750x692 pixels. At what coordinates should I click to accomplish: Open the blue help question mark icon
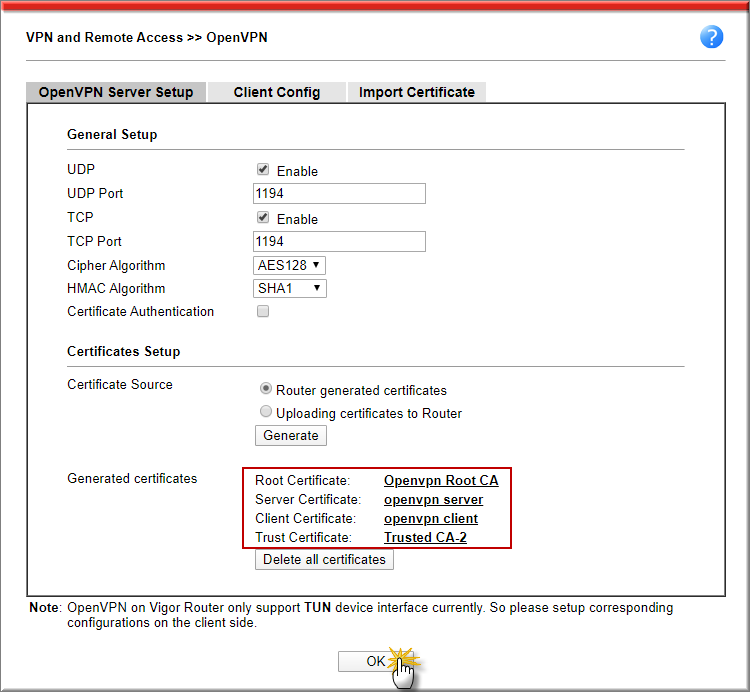point(711,37)
